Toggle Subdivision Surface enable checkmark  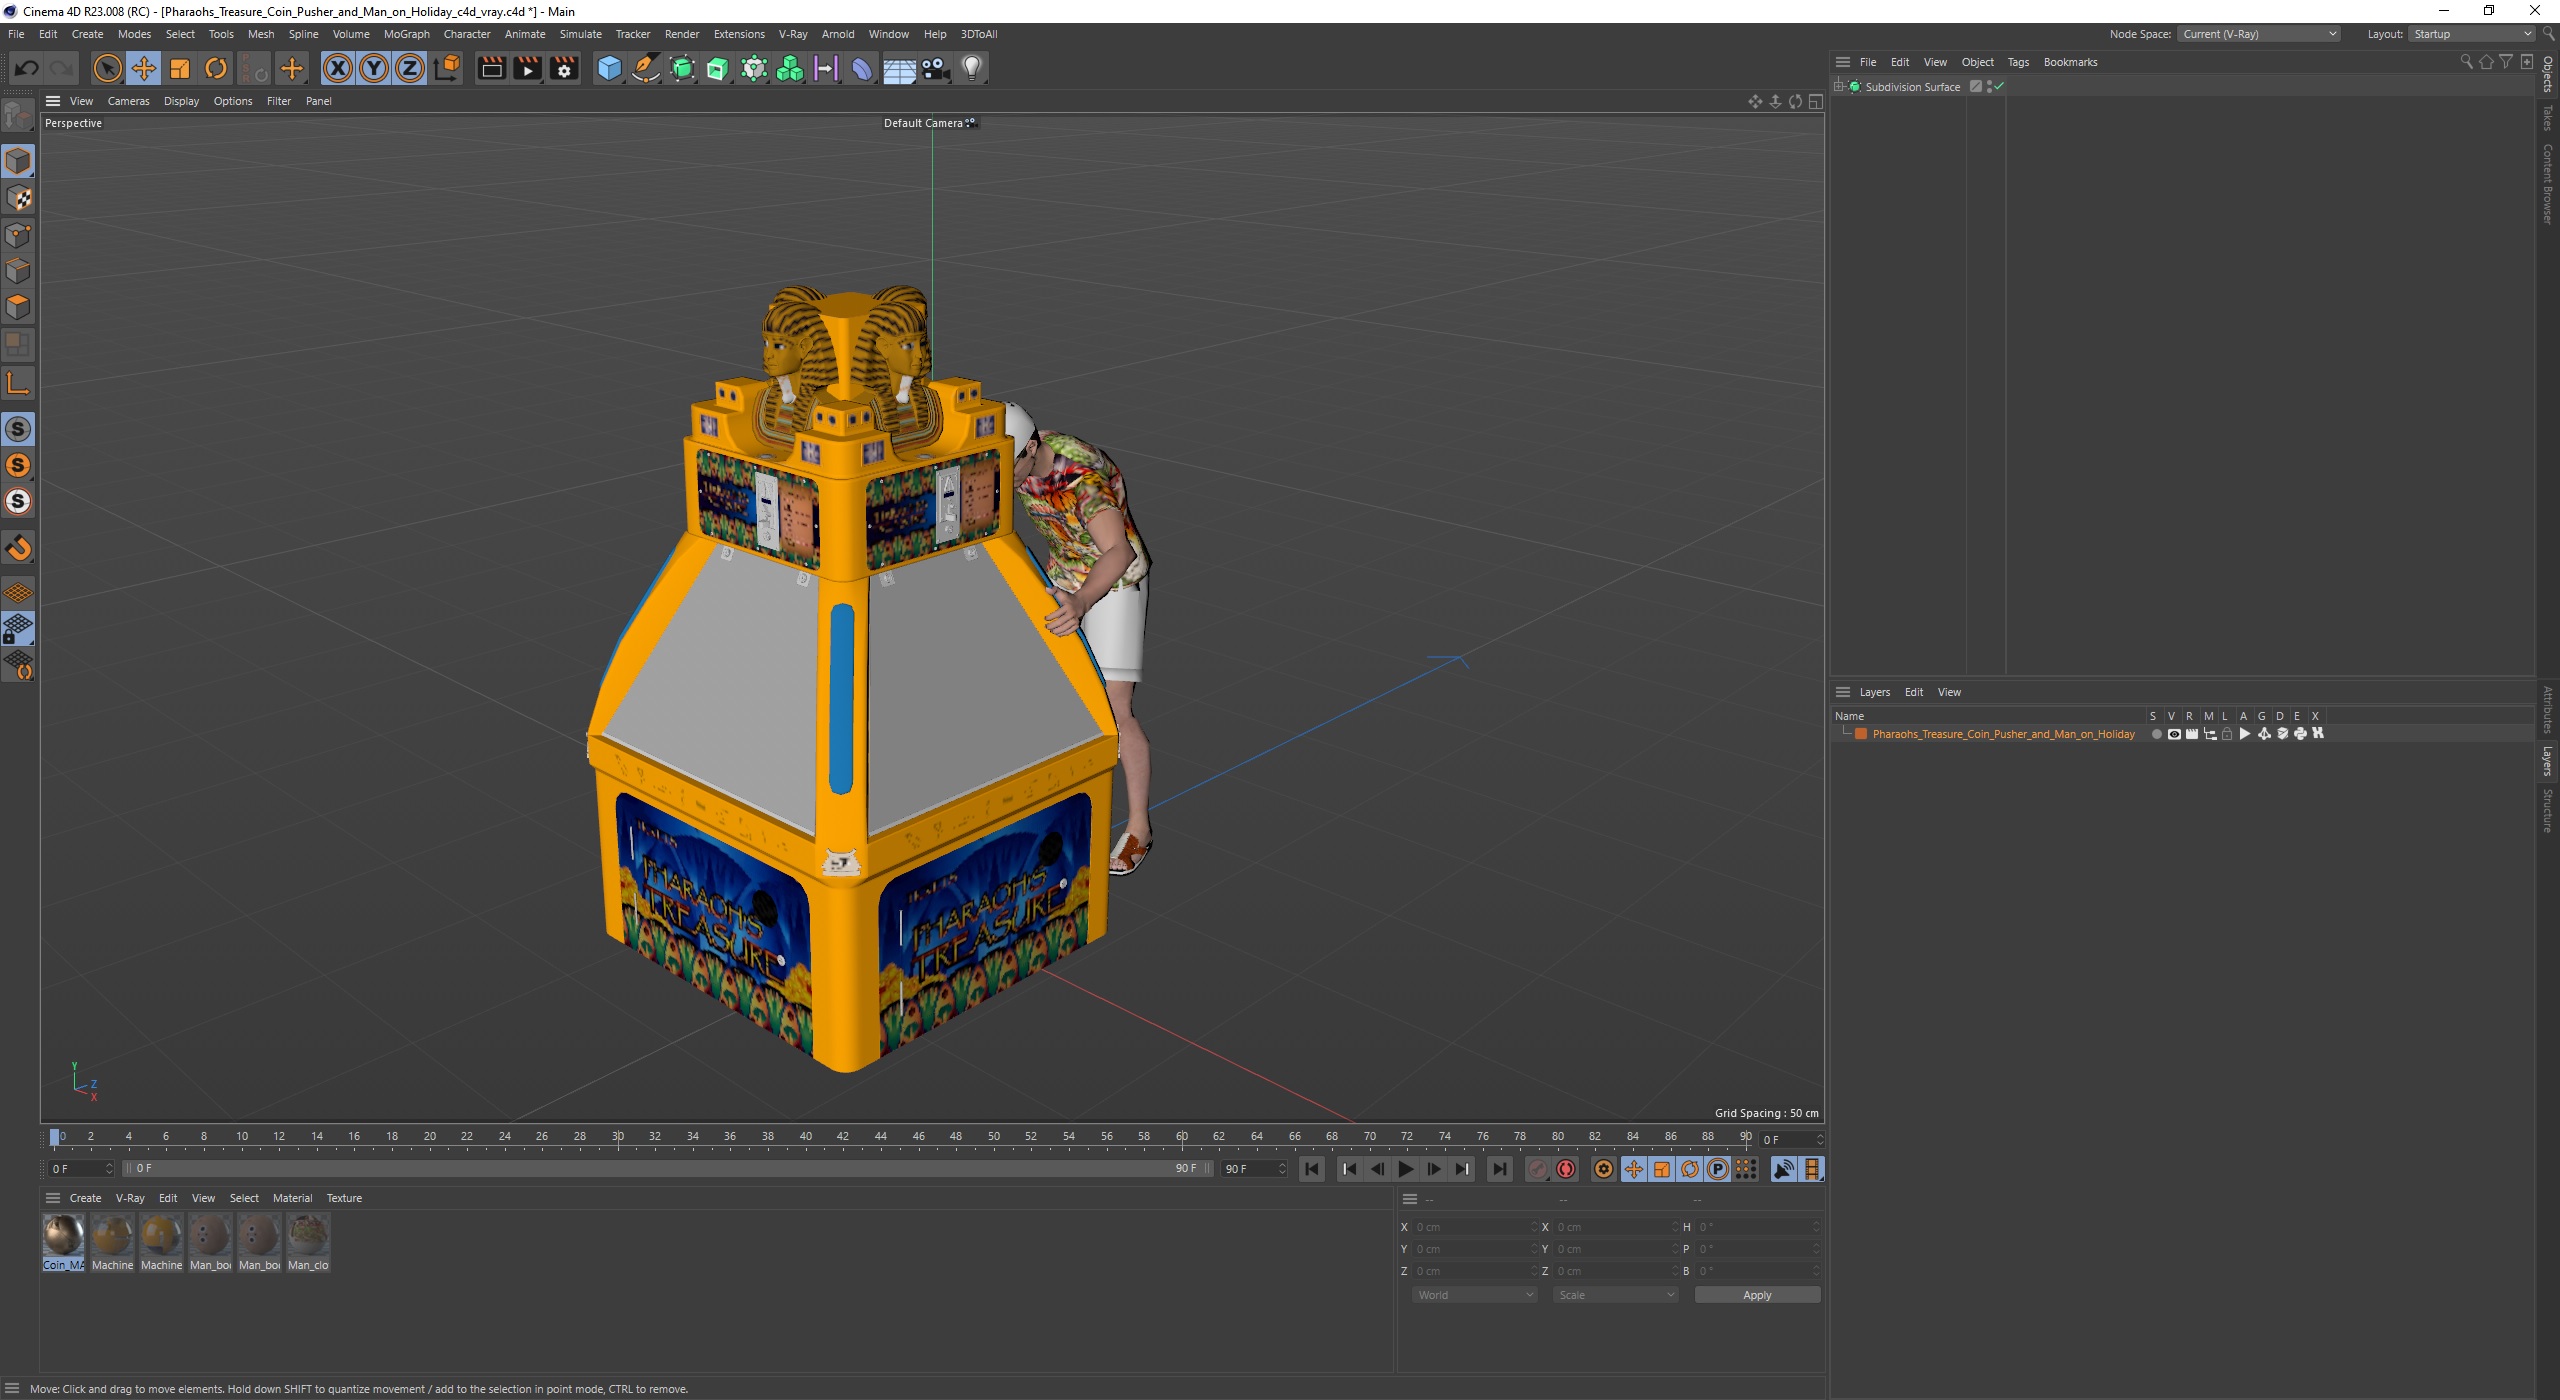click(x=1999, y=87)
